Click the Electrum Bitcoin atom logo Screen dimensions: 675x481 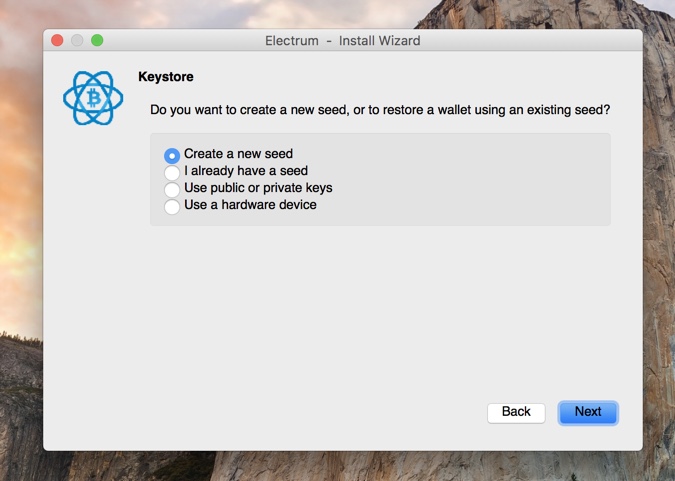(93, 98)
